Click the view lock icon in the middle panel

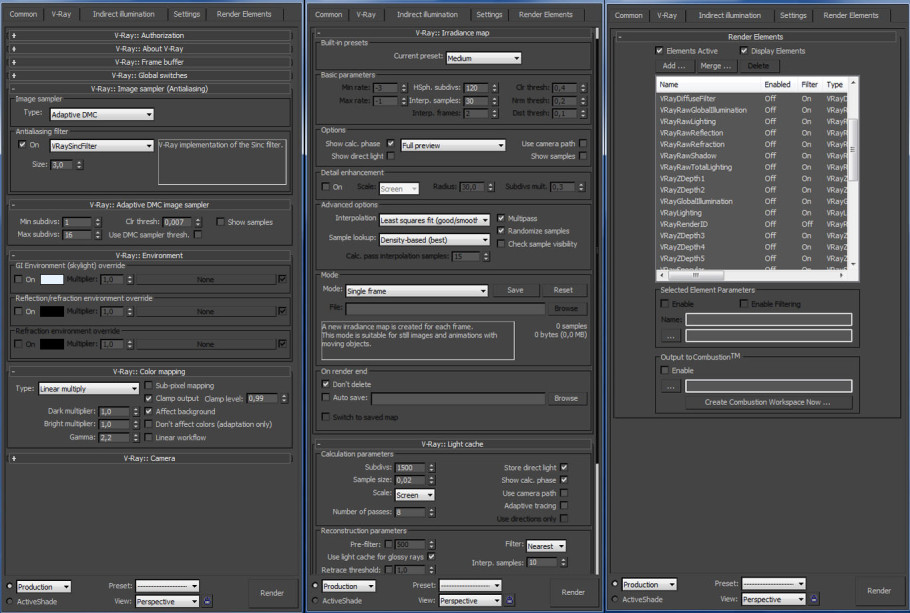[x=510, y=600]
